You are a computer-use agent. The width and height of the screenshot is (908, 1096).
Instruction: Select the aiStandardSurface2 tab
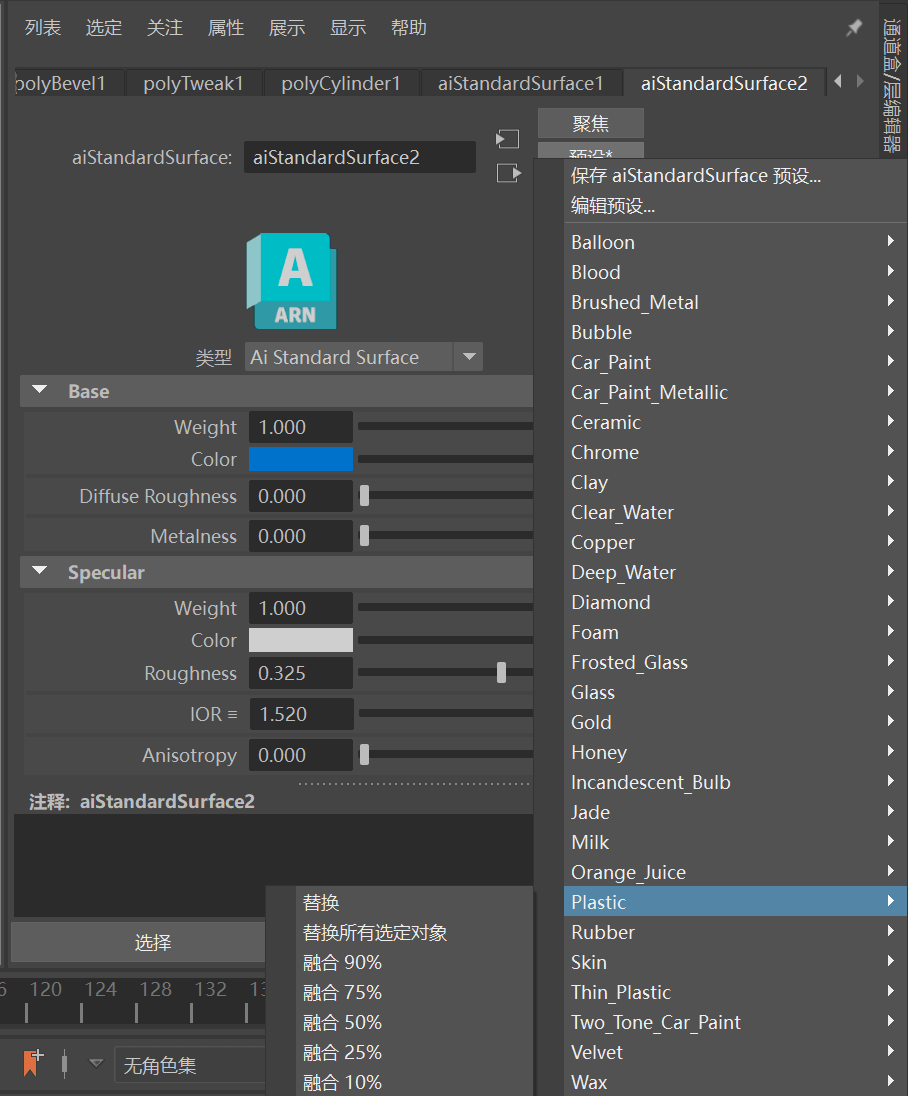coord(724,83)
